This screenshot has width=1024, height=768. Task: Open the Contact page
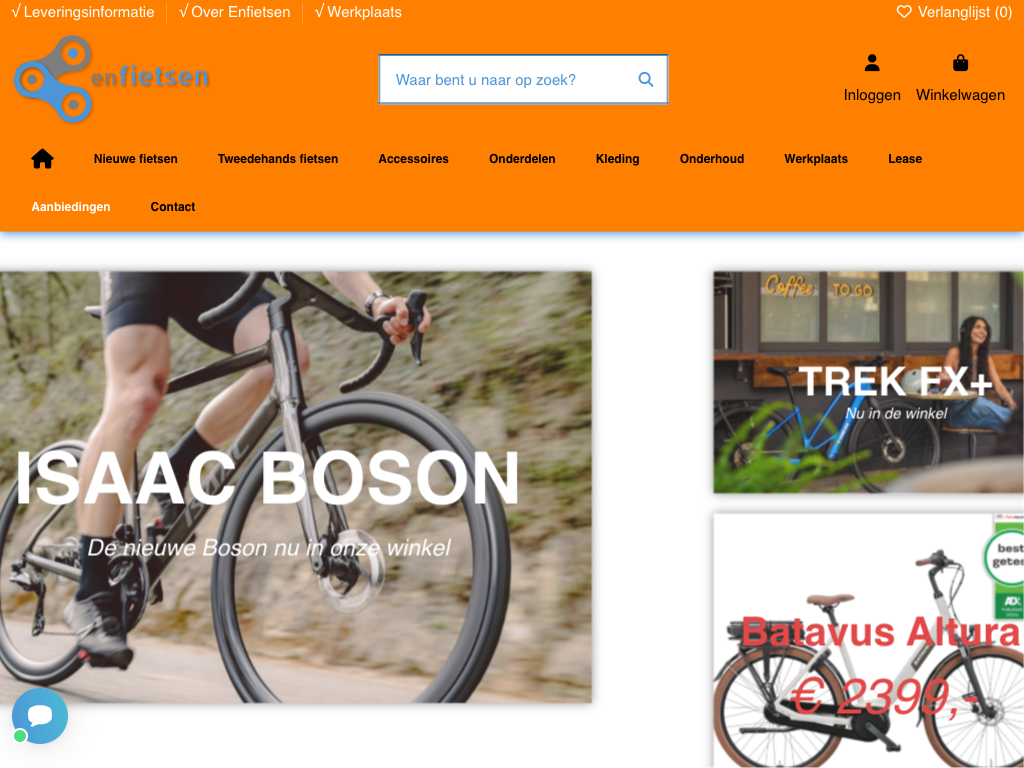(173, 207)
